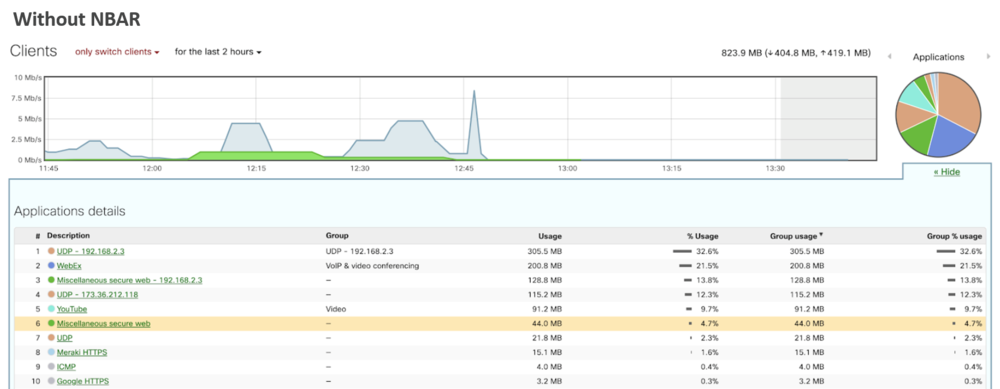Image resolution: width=1000 pixels, height=389 pixels.
Task: Click the 200.8 MB usage value for WebEx
Action: 544,266
